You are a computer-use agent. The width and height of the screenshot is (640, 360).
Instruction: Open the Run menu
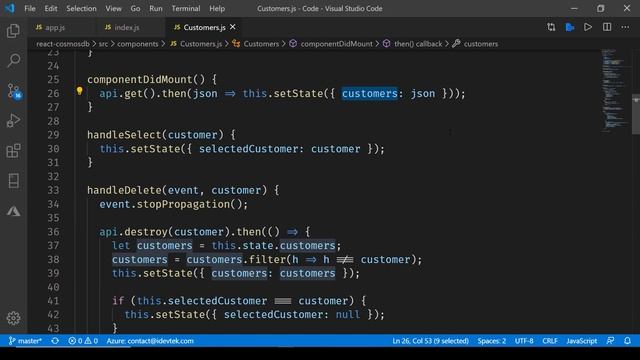156,9
